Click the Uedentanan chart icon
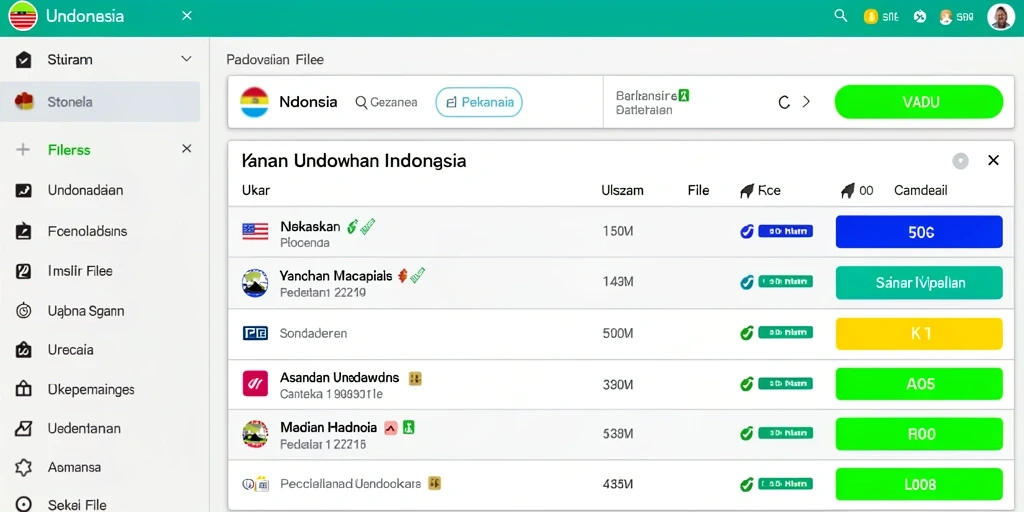The image size is (1024, 512). [x=24, y=428]
